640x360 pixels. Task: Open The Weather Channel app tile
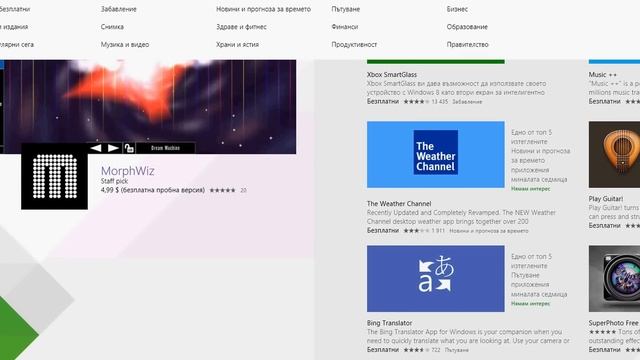click(436, 154)
